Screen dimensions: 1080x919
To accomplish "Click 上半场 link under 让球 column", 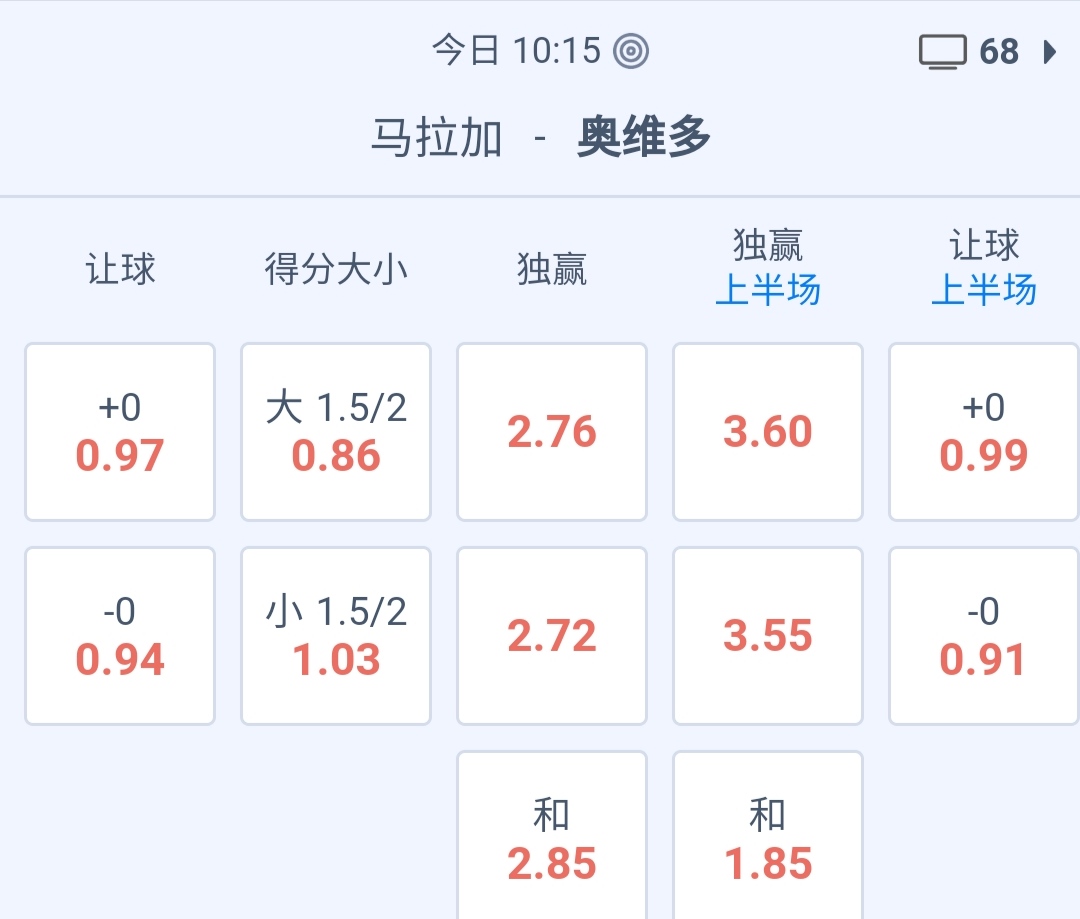I will 984,291.
